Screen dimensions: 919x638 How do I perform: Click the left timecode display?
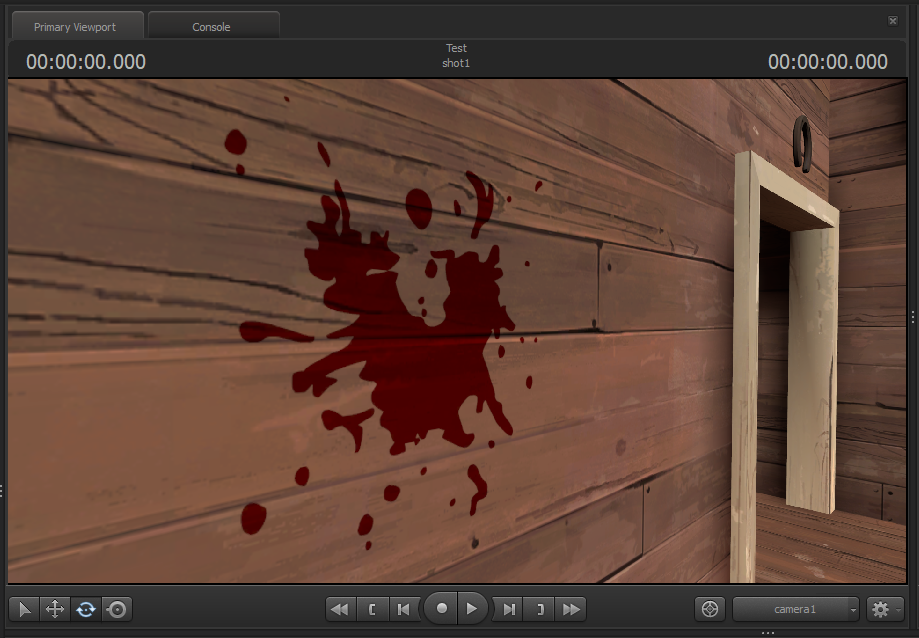(86, 62)
